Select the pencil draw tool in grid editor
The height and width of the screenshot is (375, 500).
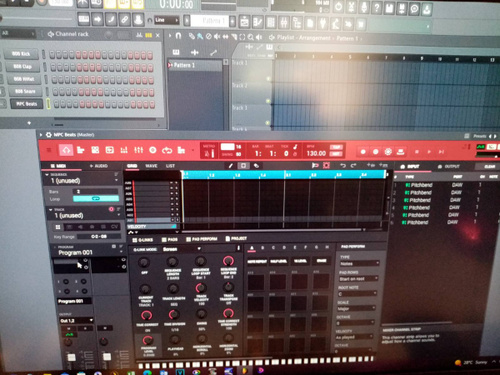point(230,166)
